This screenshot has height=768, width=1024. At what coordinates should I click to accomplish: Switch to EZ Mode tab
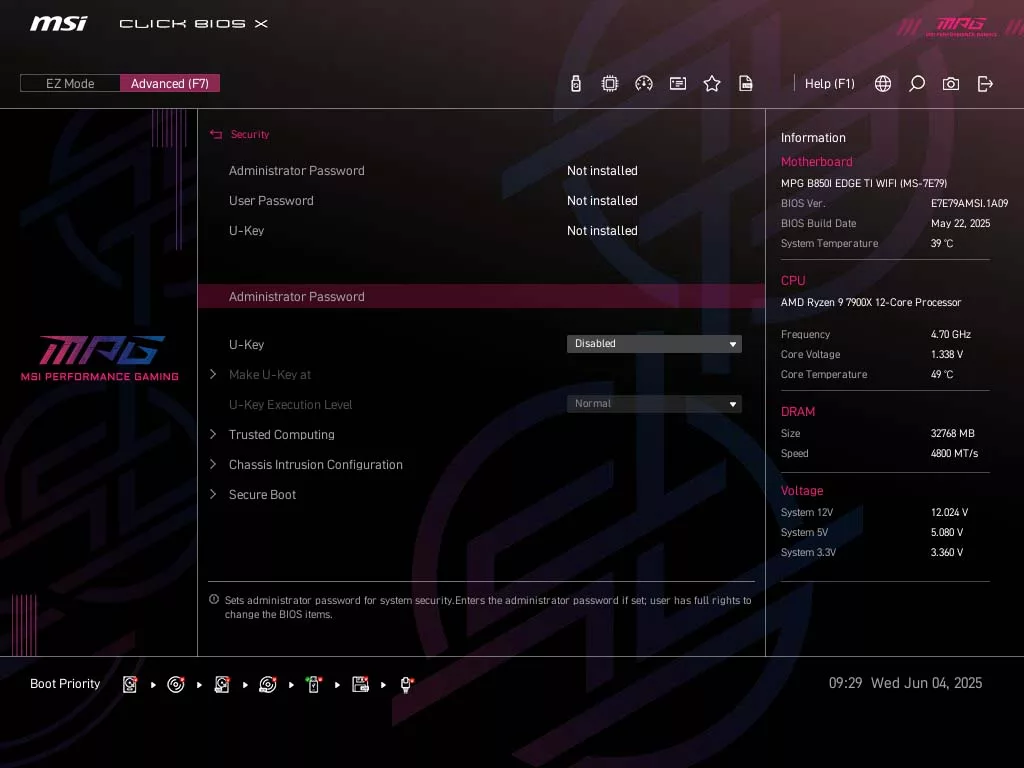[x=70, y=84]
